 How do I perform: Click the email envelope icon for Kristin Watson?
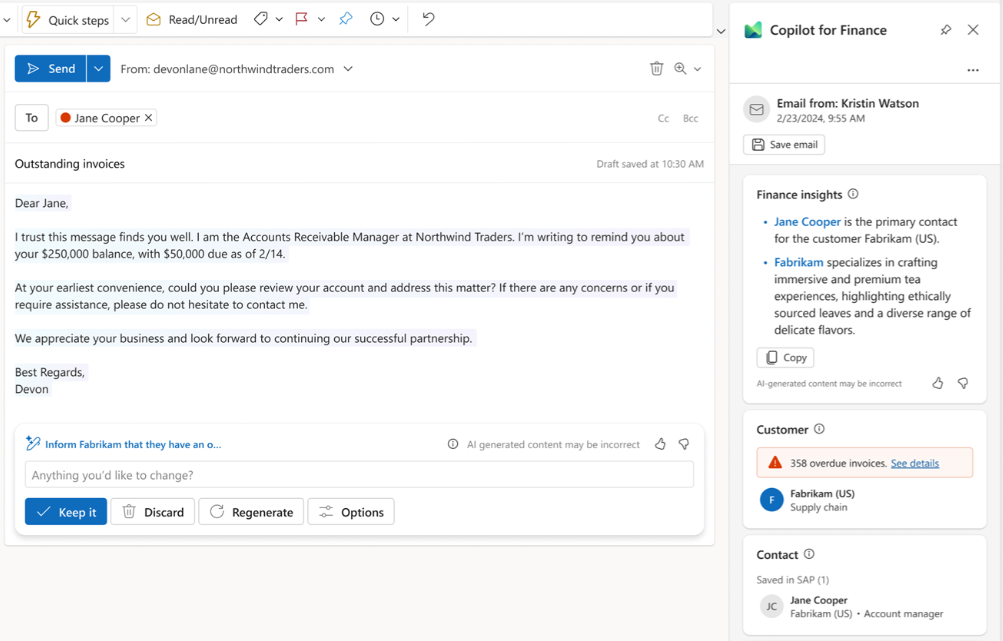click(757, 109)
